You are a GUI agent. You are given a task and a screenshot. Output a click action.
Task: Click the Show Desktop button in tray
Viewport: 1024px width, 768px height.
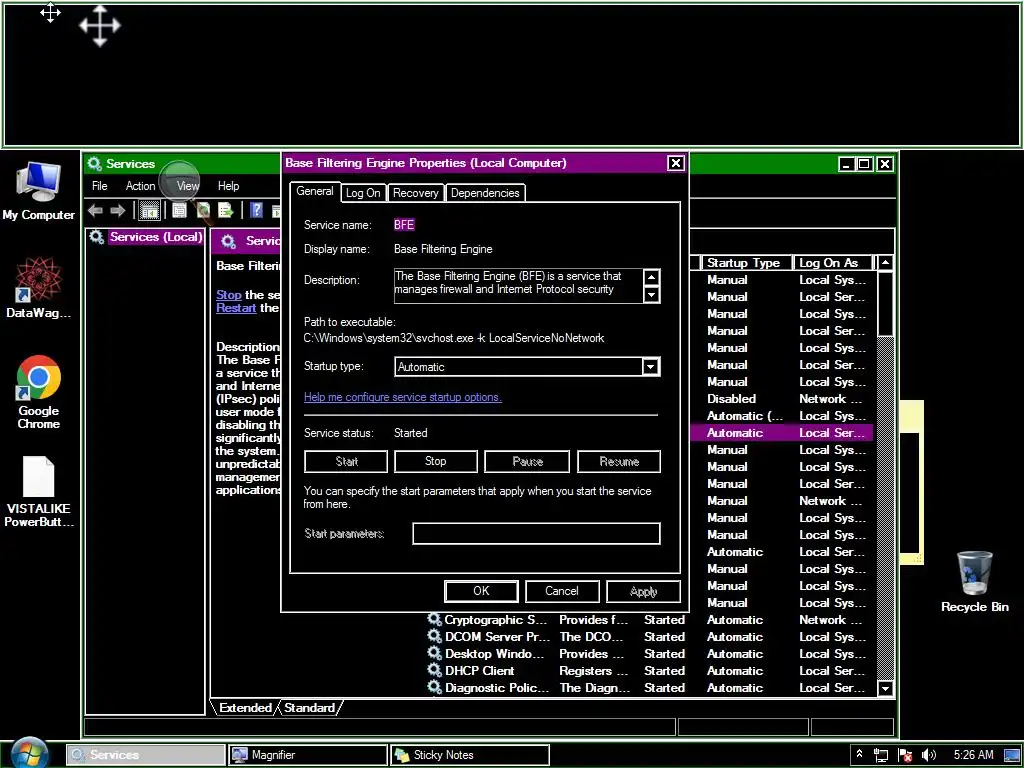1012,755
